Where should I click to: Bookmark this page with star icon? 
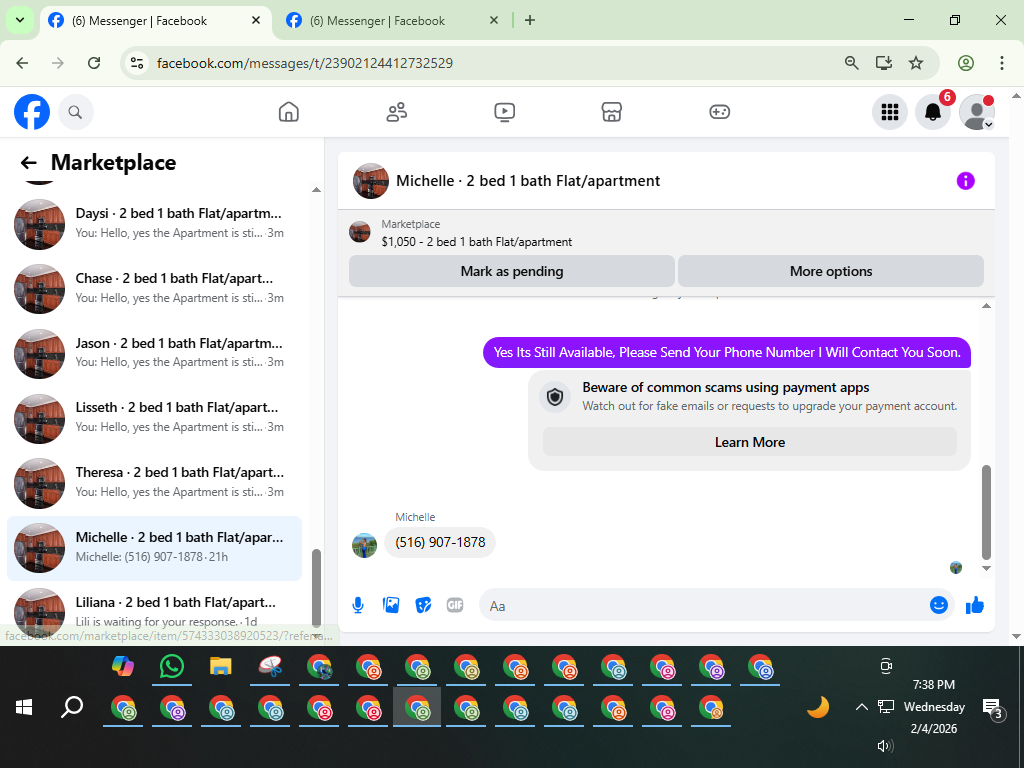click(916, 63)
